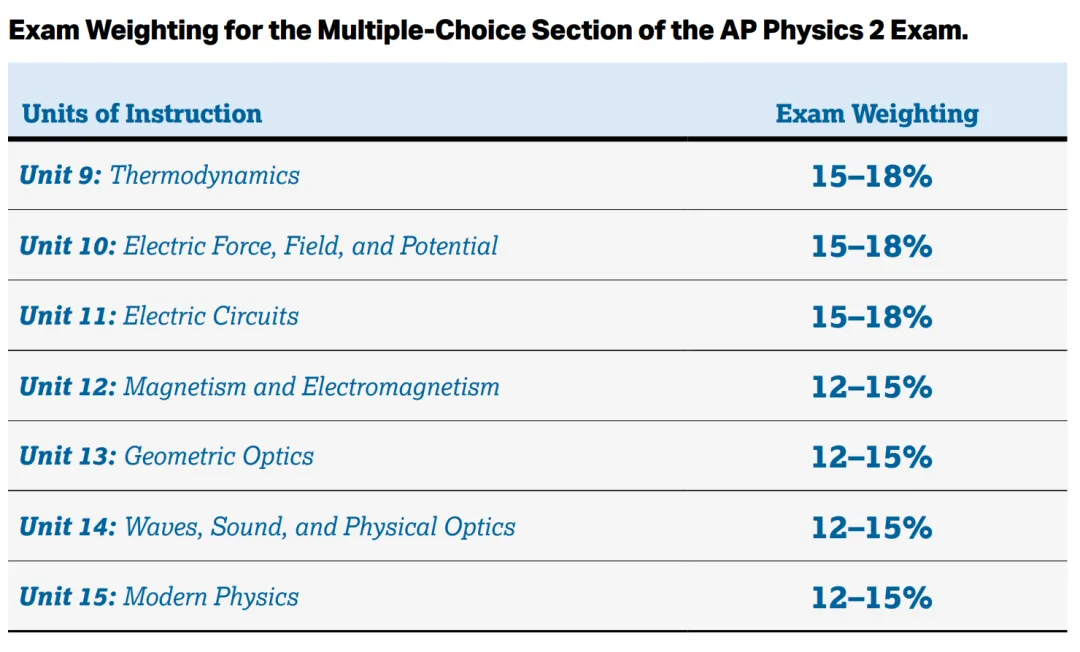
Task: Open Unit 13: Geometric Optics row
Action: click(167, 456)
